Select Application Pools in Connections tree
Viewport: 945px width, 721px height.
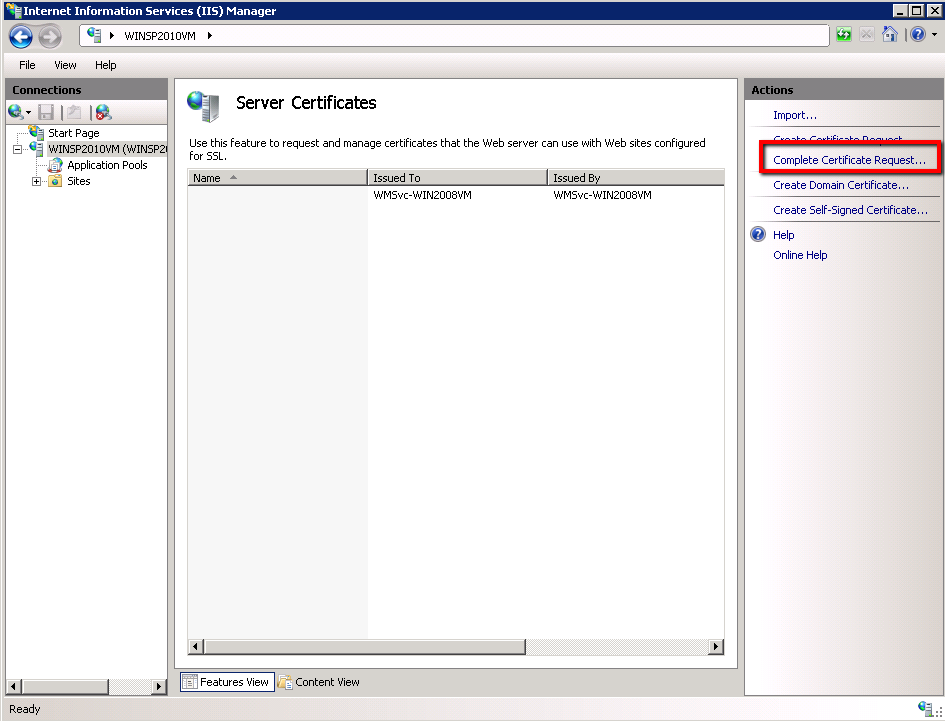[107, 165]
